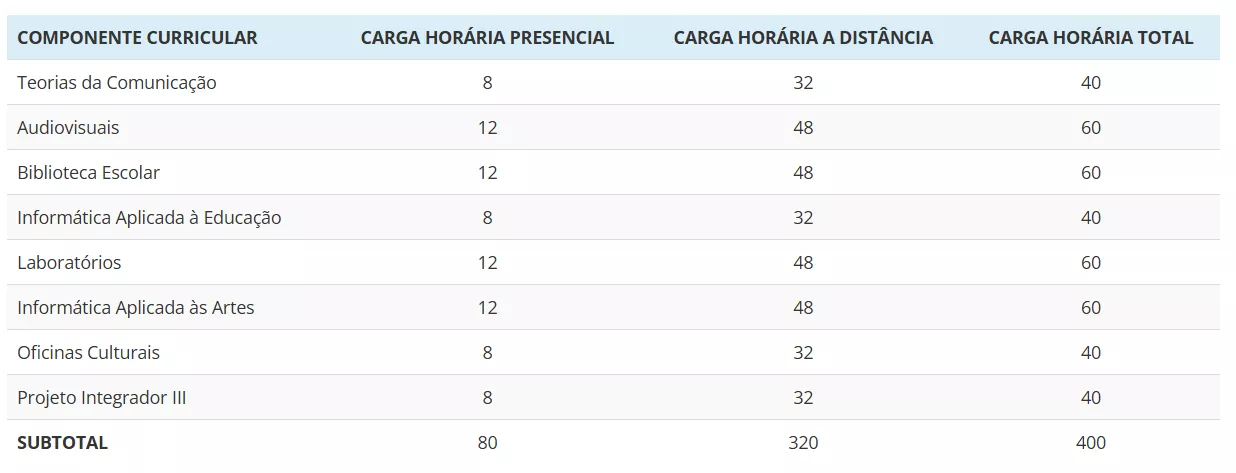The image size is (1236, 473).
Task: Click the CARGA HORÁRIA PRESENCIAL header
Action: click(x=487, y=38)
